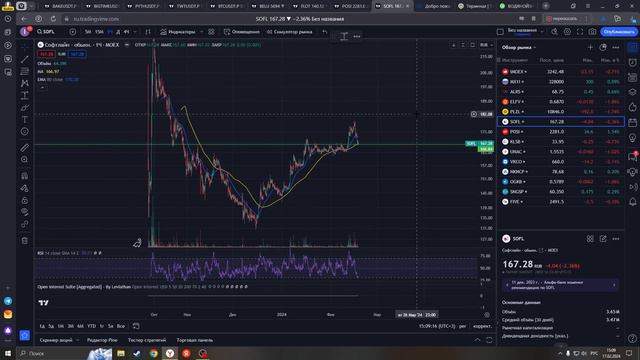
Task: Open the Тестер стратегий tab
Action: click(147, 340)
